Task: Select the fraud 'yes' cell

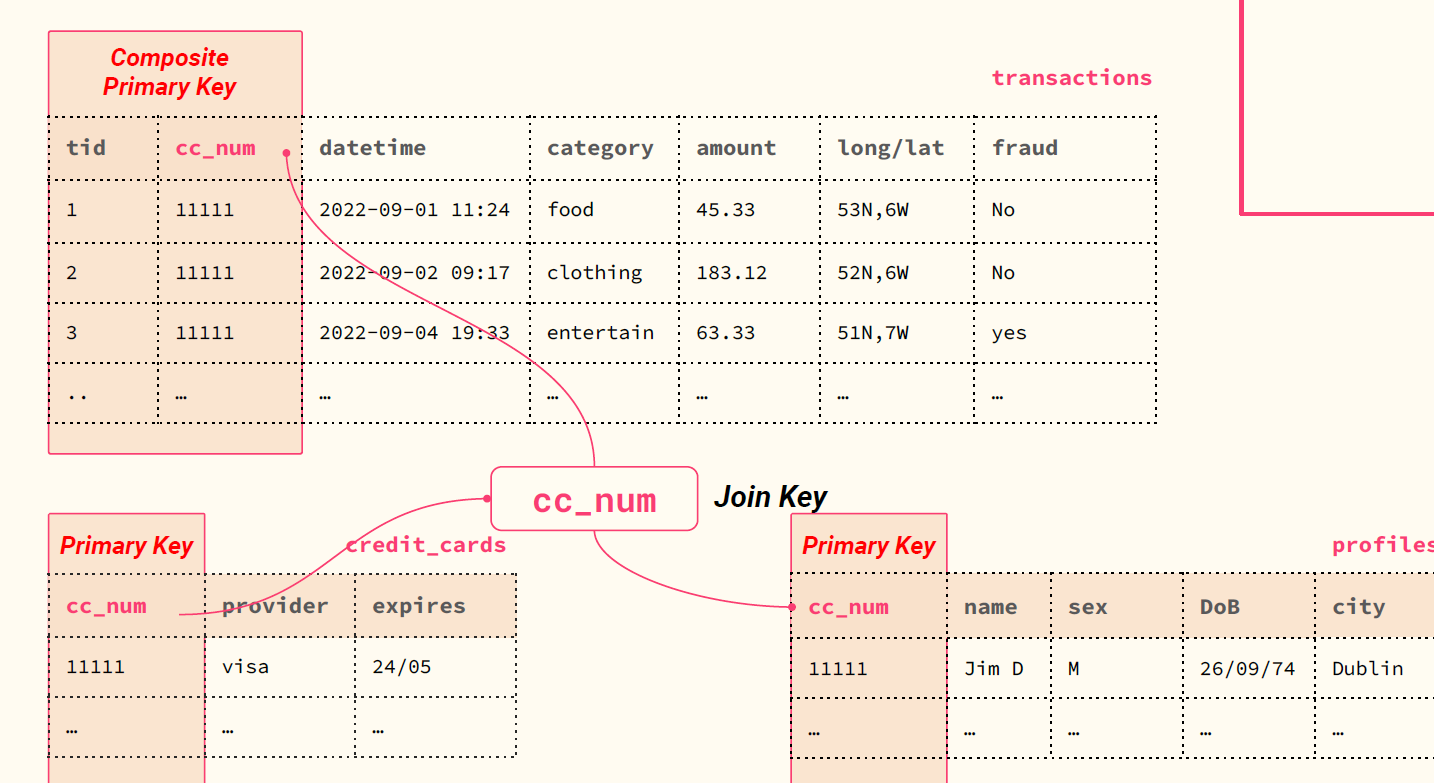Action: (1009, 334)
